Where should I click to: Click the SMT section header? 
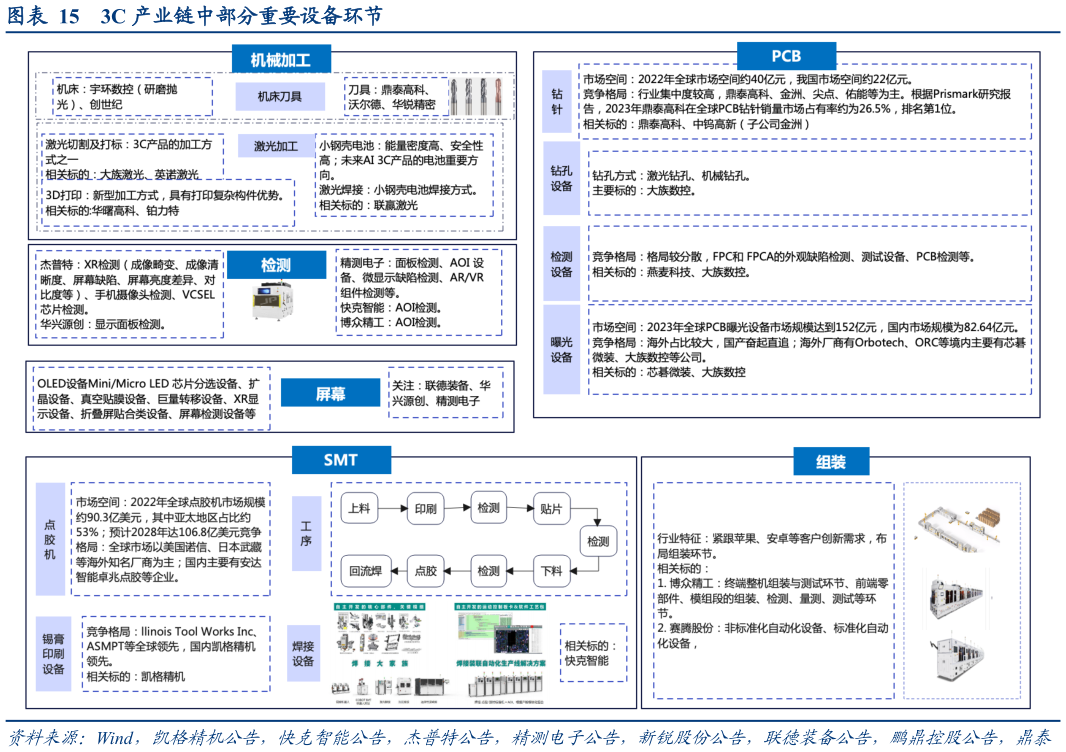pyautogui.click(x=340, y=460)
